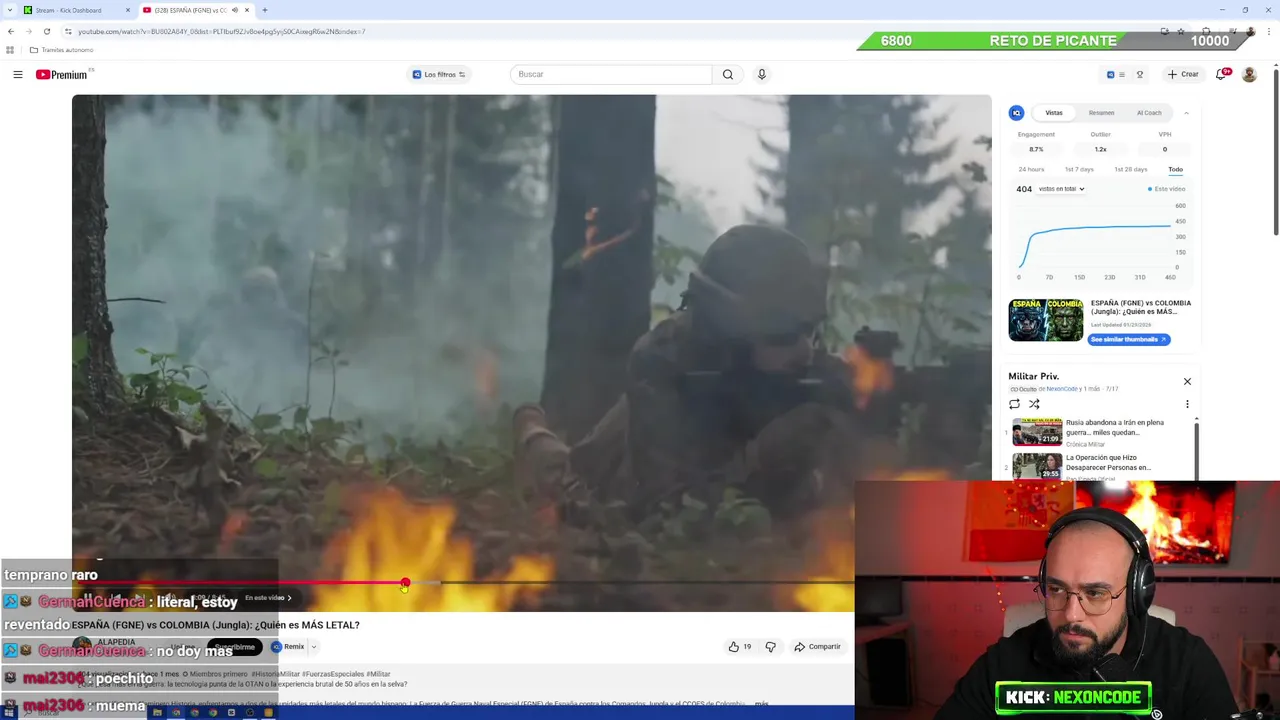Click the vidIQ round logo in panel
Screen dimensions: 1280x720
coord(1017,113)
